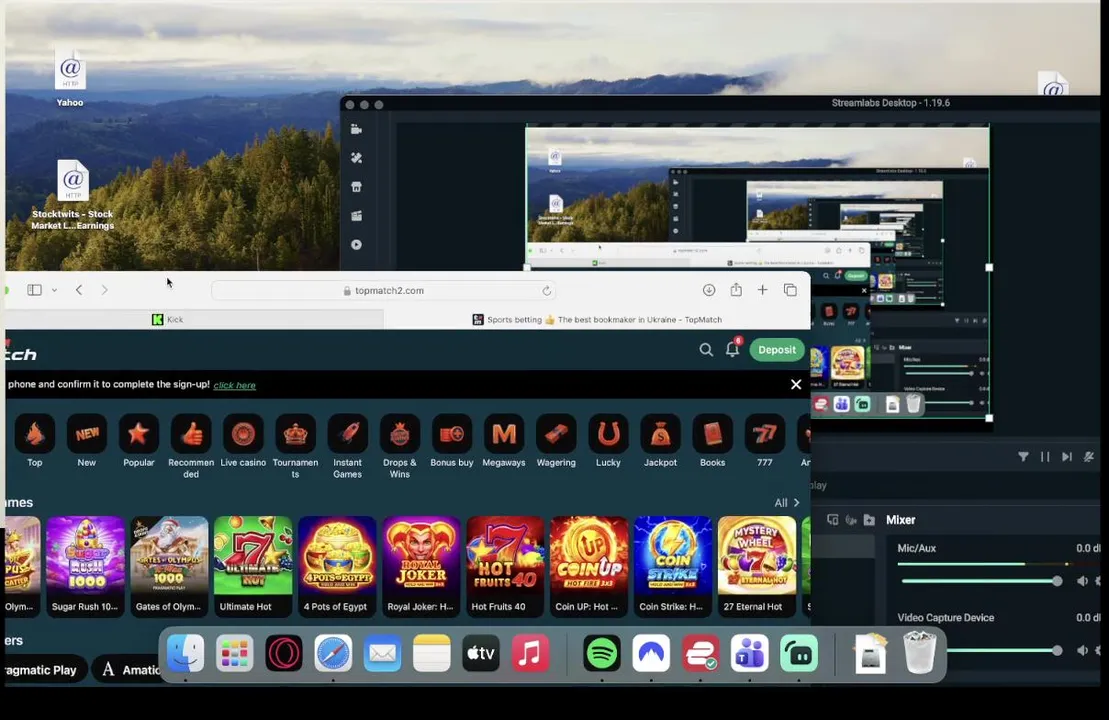Open the Live casino category
1109x720 pixels.
pyautogui.click(x=243, y=441)
